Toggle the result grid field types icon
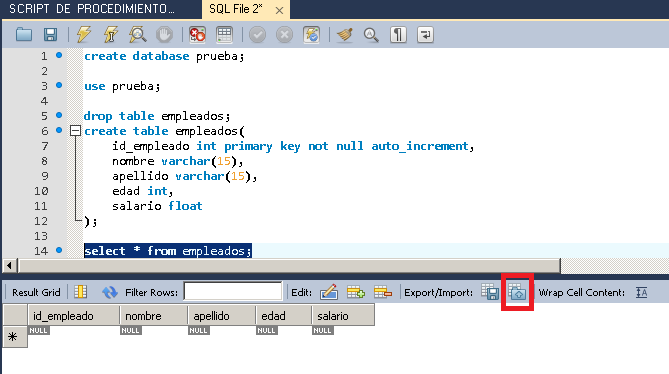 pyautogui.click(x=81, y=292)
